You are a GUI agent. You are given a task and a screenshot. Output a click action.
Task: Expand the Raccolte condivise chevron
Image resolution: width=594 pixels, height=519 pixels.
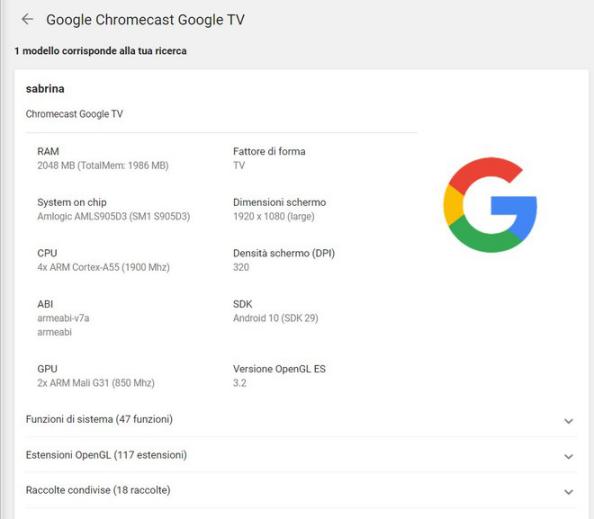tap(568, 492)
